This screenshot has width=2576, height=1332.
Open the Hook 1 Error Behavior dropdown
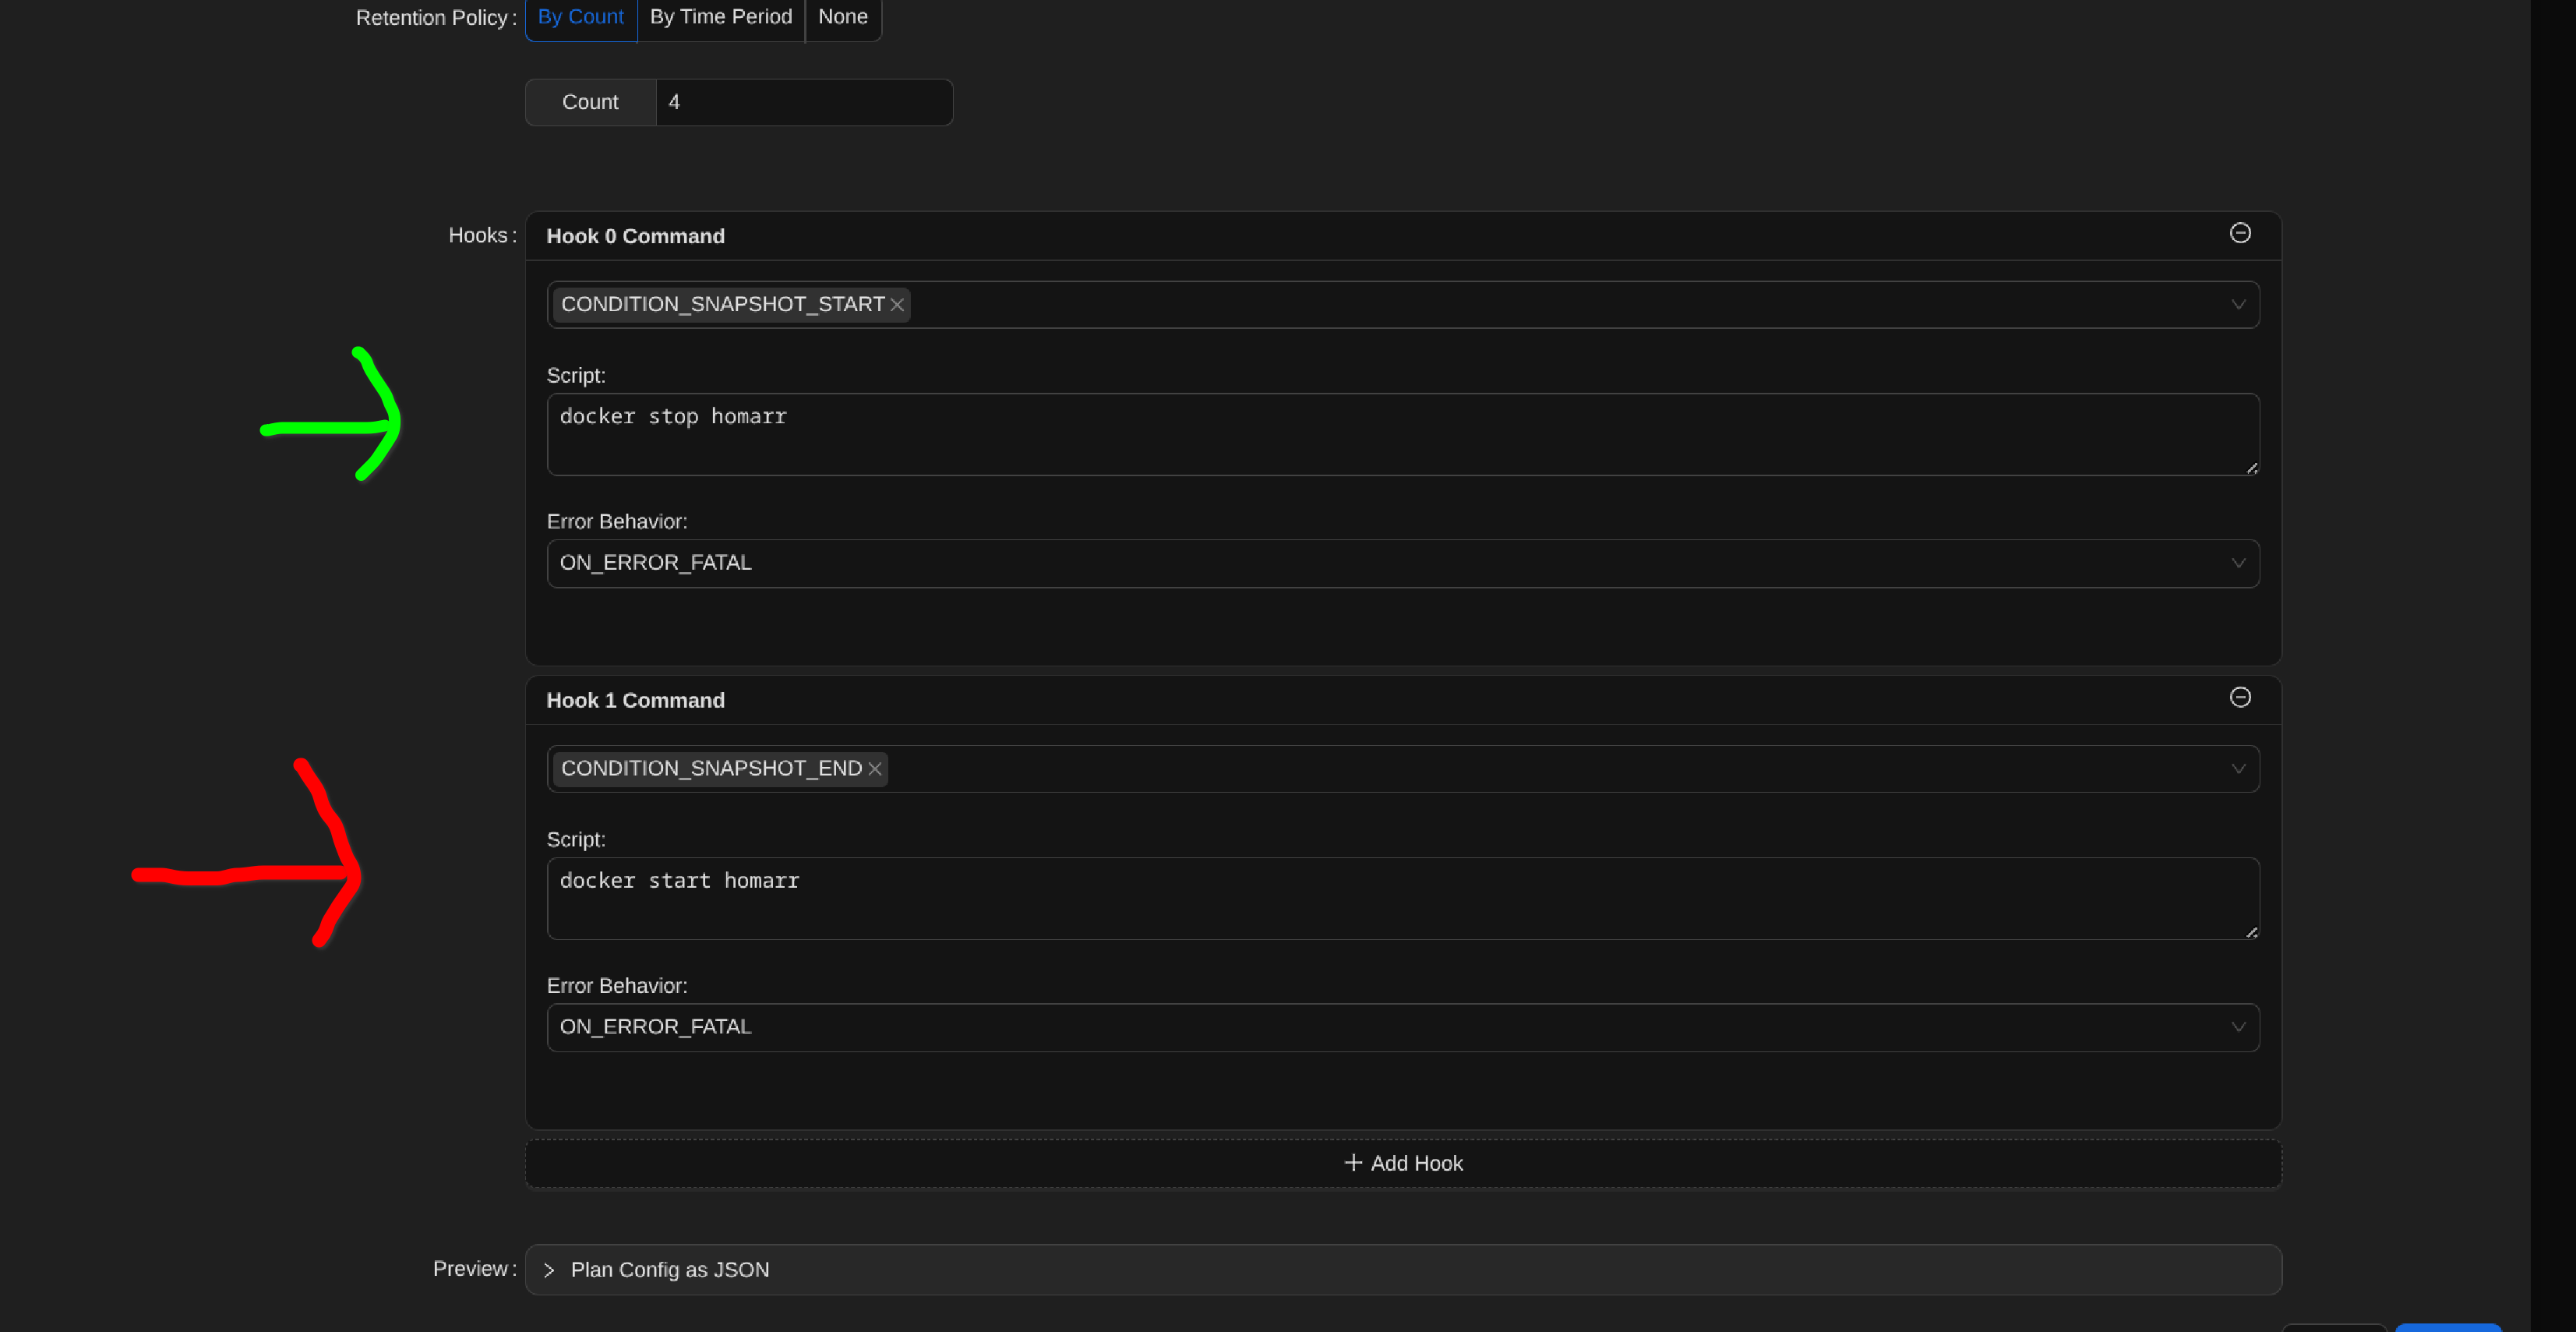(1402, 1027)
